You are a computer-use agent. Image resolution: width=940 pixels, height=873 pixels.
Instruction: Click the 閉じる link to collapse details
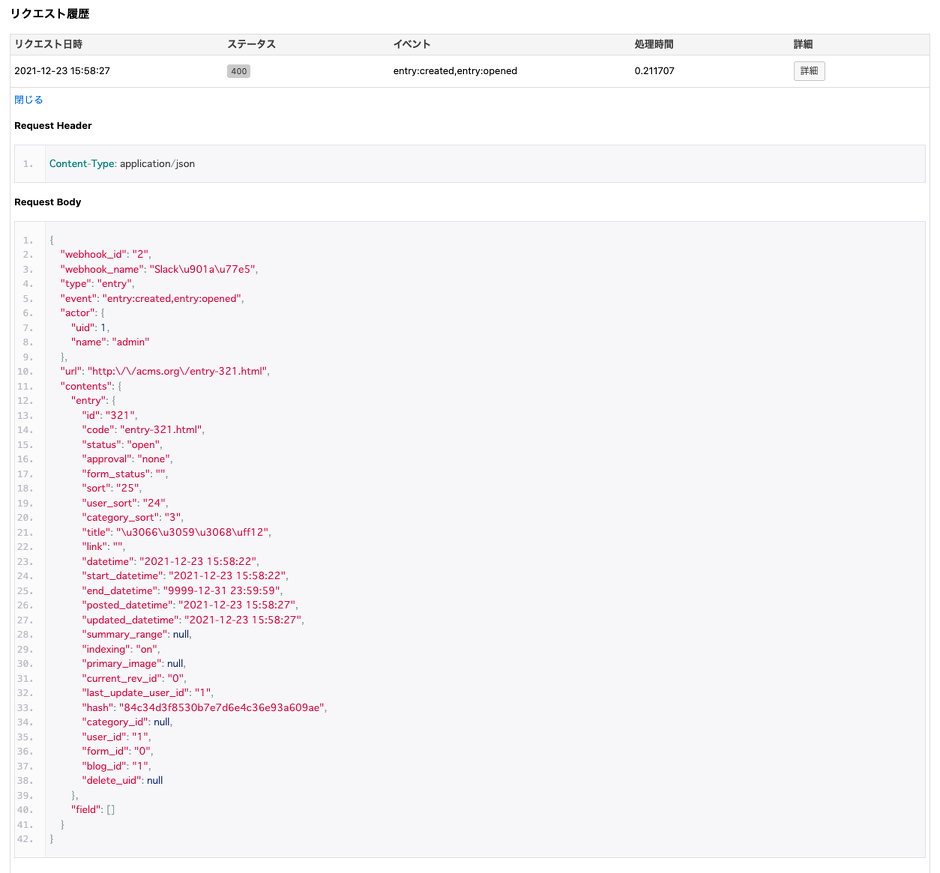coord(29,100)
